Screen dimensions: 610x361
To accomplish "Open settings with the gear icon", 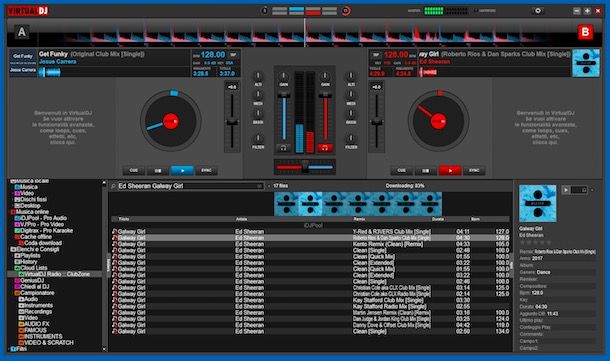I will [538, 11].
